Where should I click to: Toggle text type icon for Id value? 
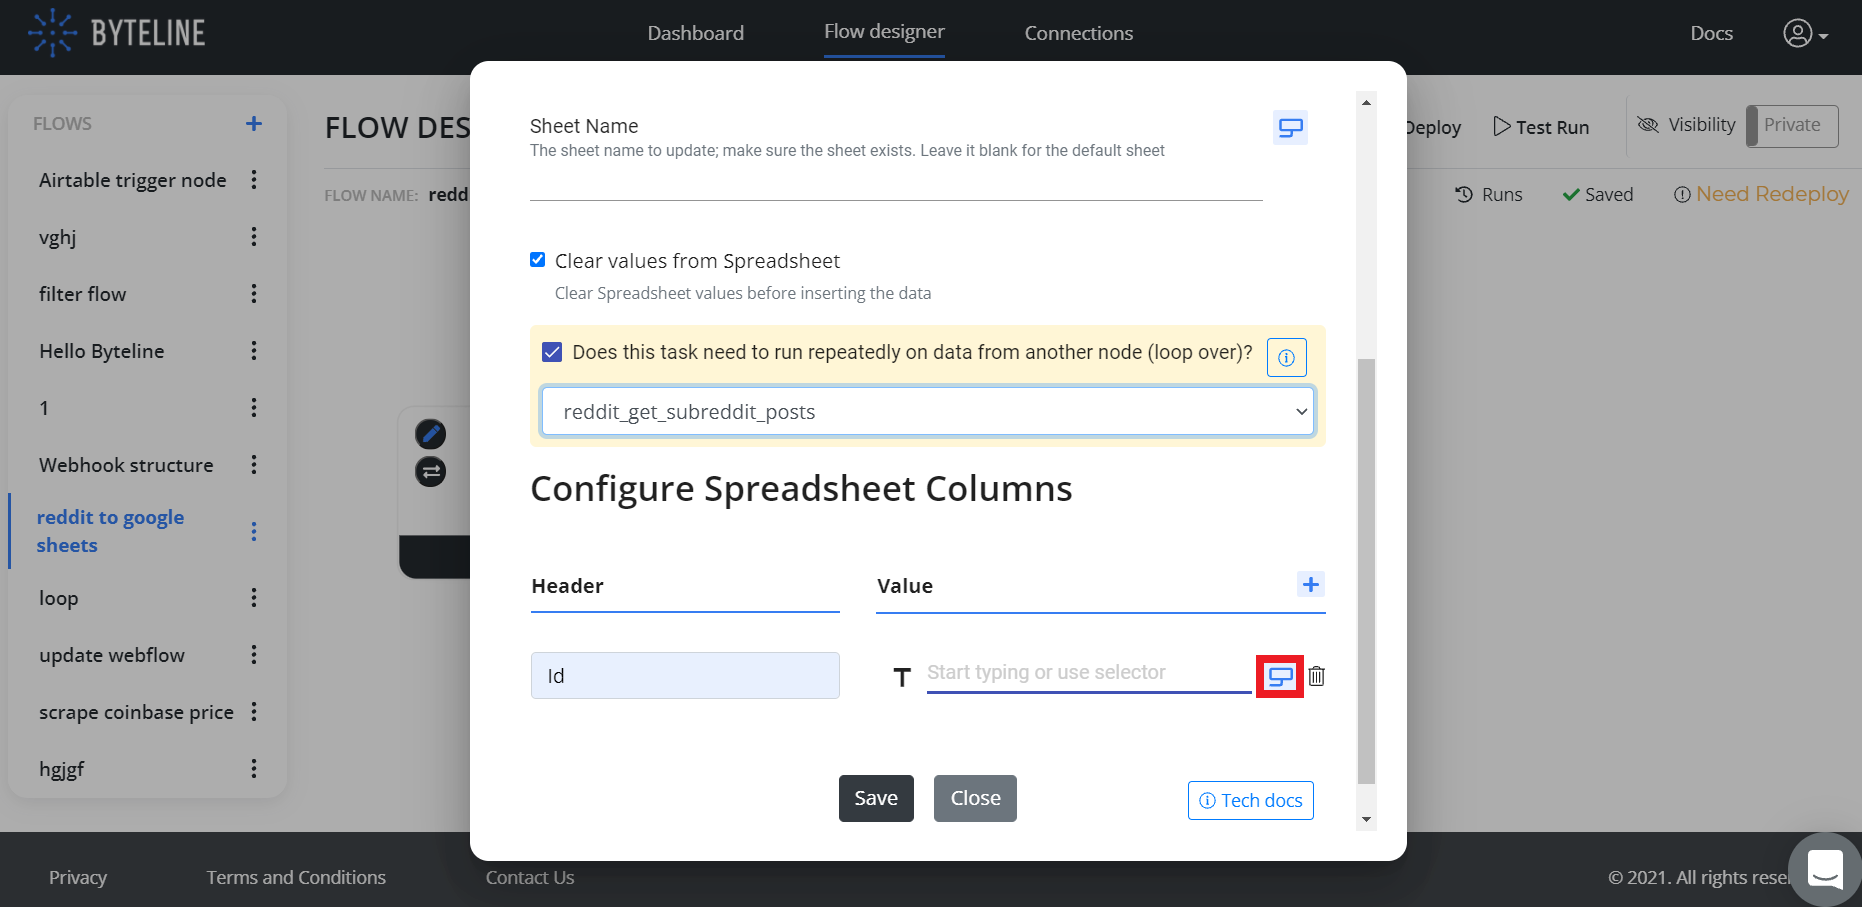(x=902, y=677)
